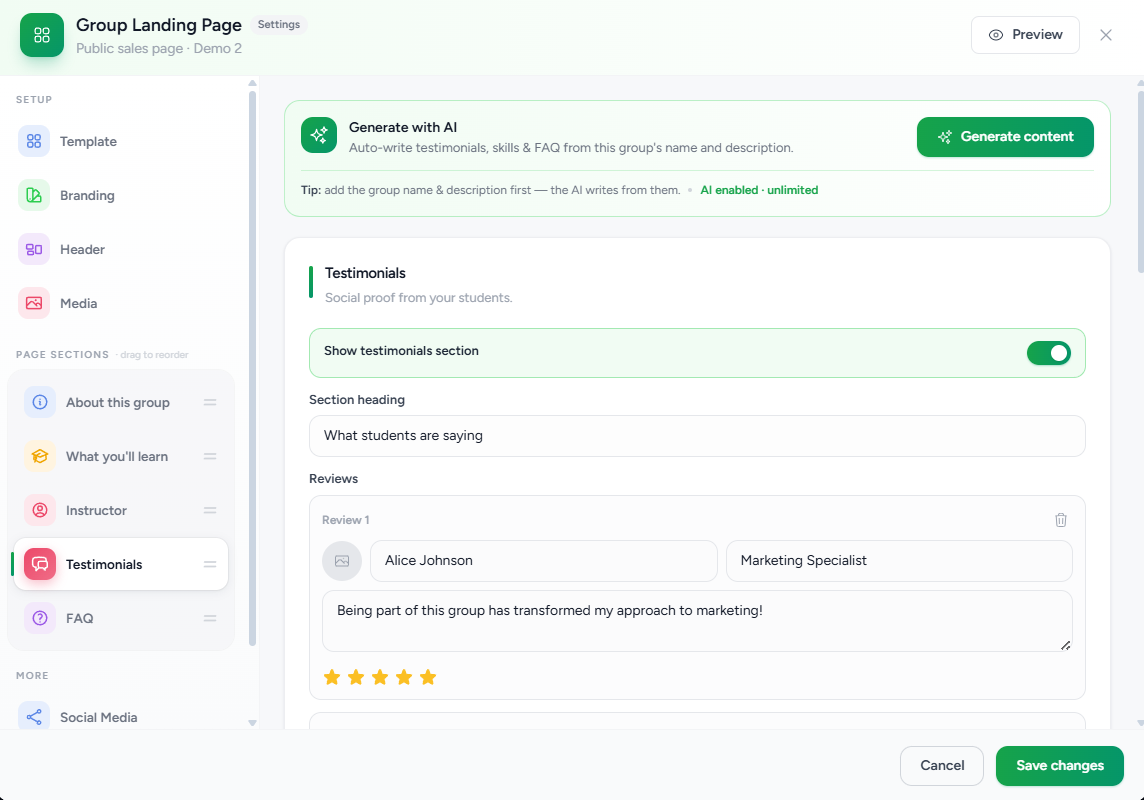
Task: Click the Social Media share icon
Action: point(34,717)
